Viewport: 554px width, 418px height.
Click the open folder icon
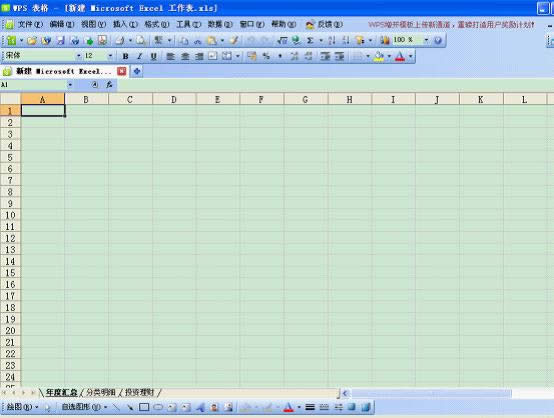pyautogui.click(x=32, y=40)
